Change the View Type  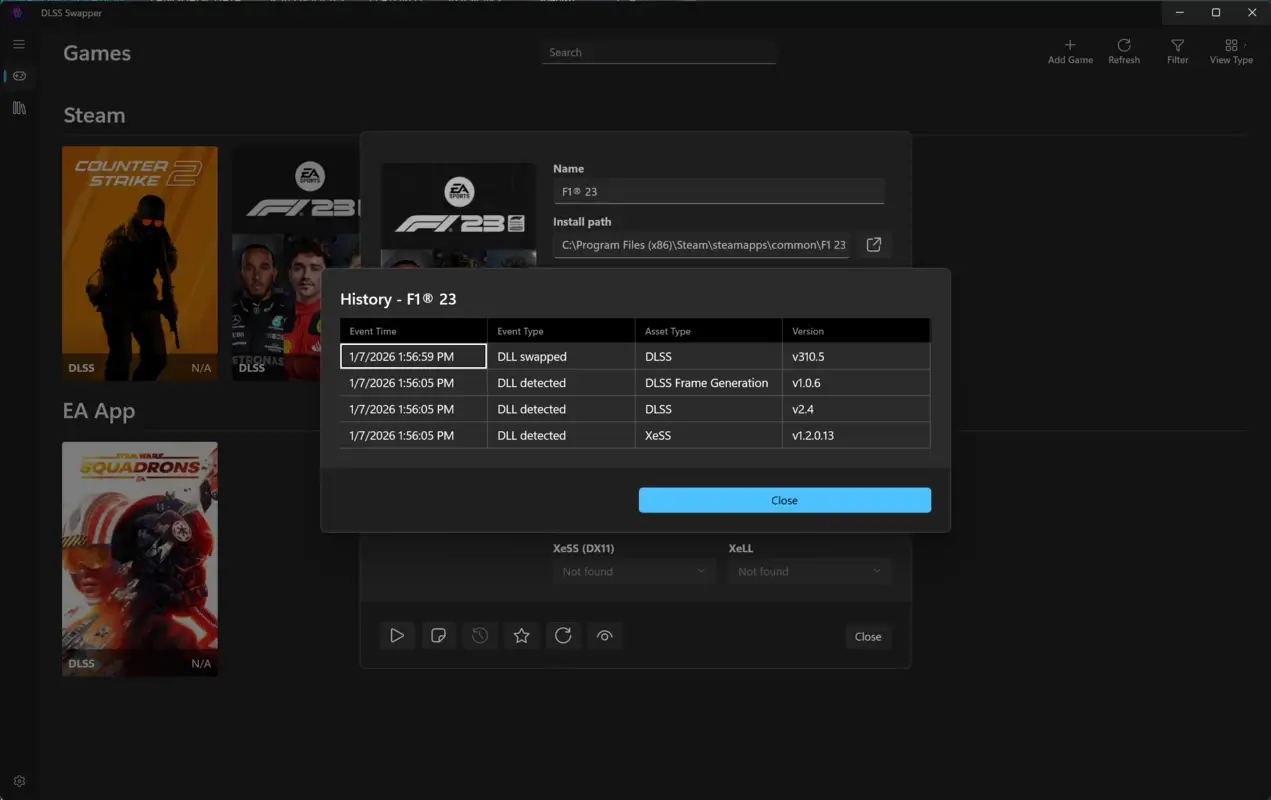click(1230, 50)
